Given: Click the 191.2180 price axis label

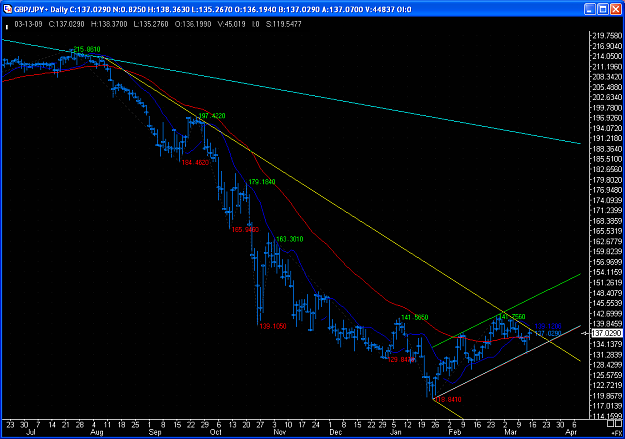Looking at the screenshot, I should click(607, 138).
